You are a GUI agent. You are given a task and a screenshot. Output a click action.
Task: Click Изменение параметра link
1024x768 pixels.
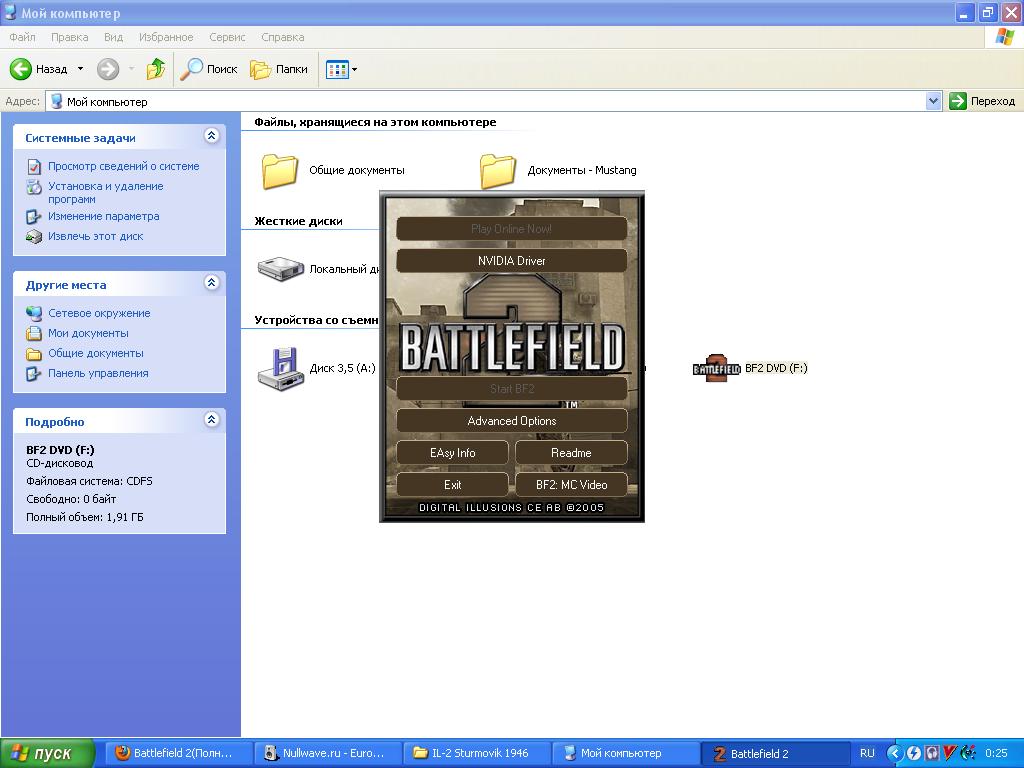pyautogui.click(x=103, y=216)
